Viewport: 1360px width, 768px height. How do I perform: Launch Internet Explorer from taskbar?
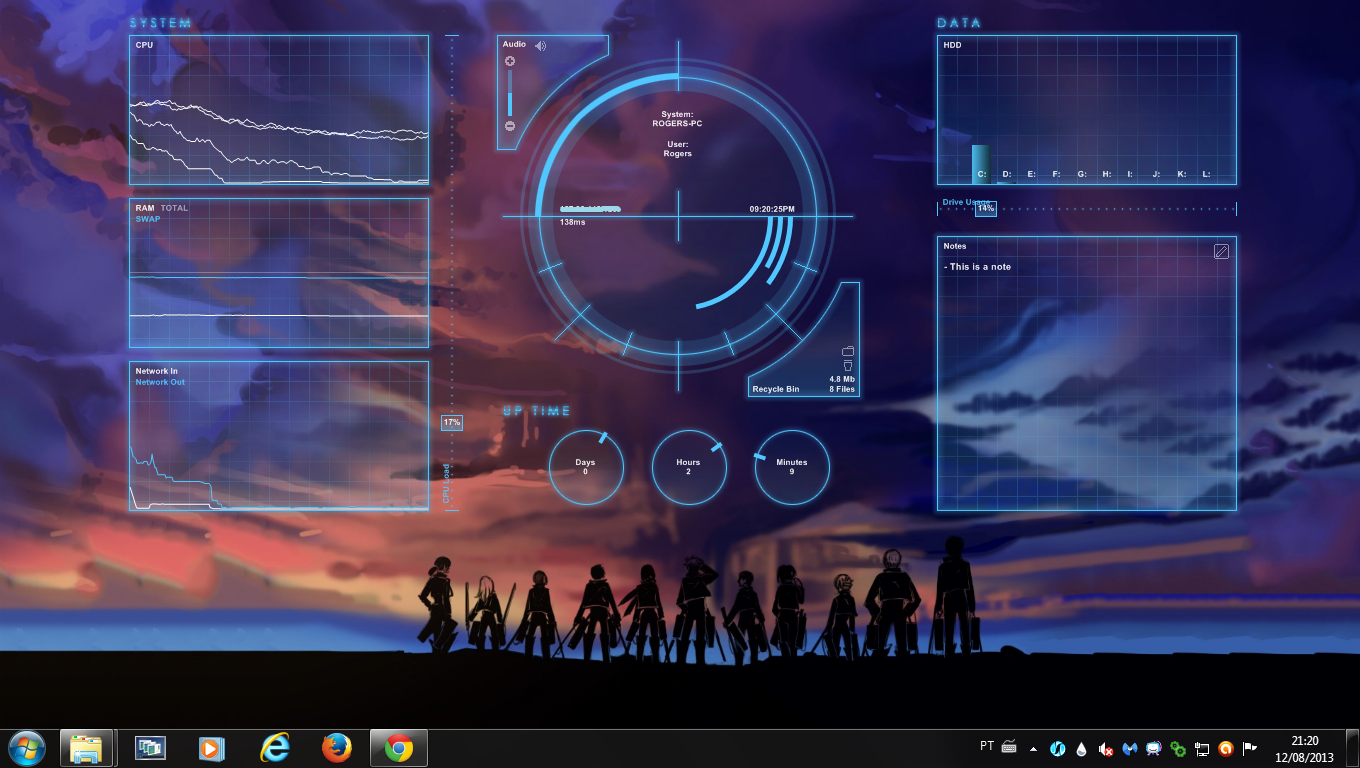(x=274, y=748)
